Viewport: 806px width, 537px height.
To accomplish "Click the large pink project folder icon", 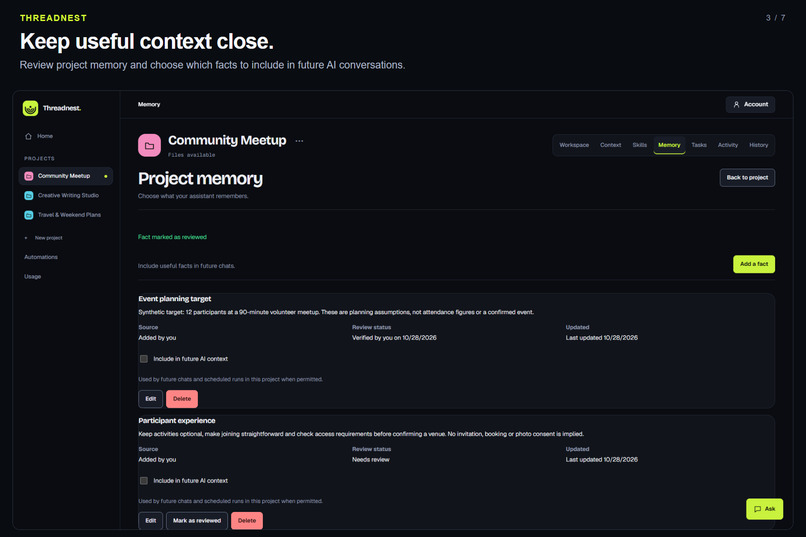I will (150, 145).
